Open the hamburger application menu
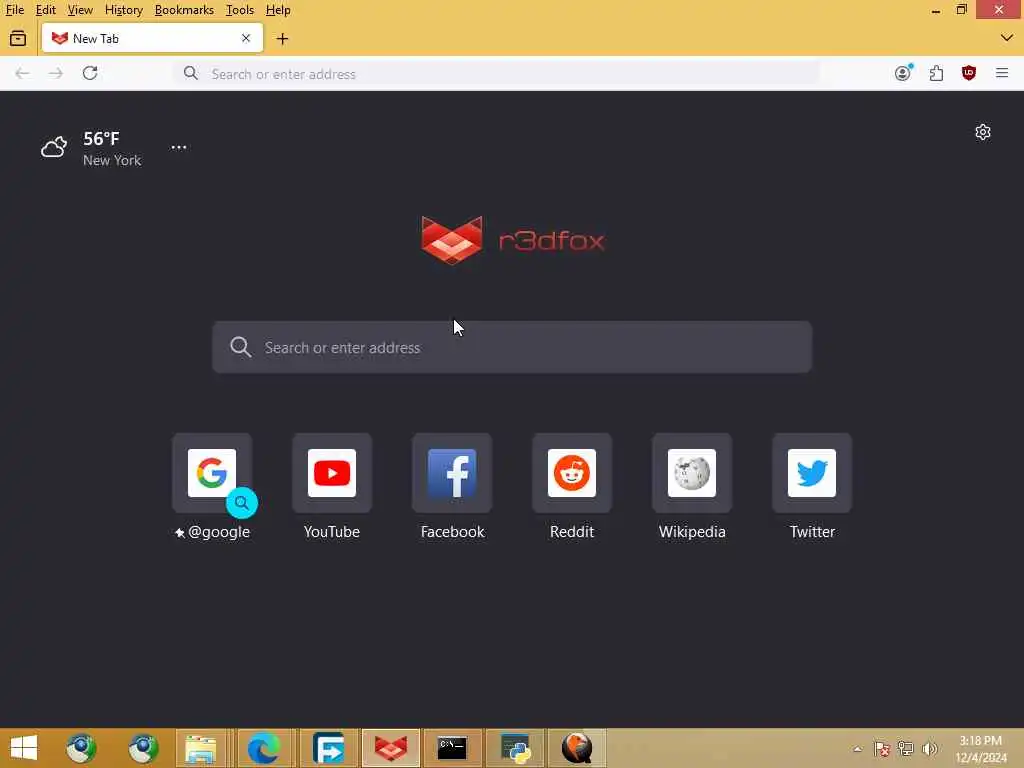This screenshot has width=1024, height=768. point(1002,73)
